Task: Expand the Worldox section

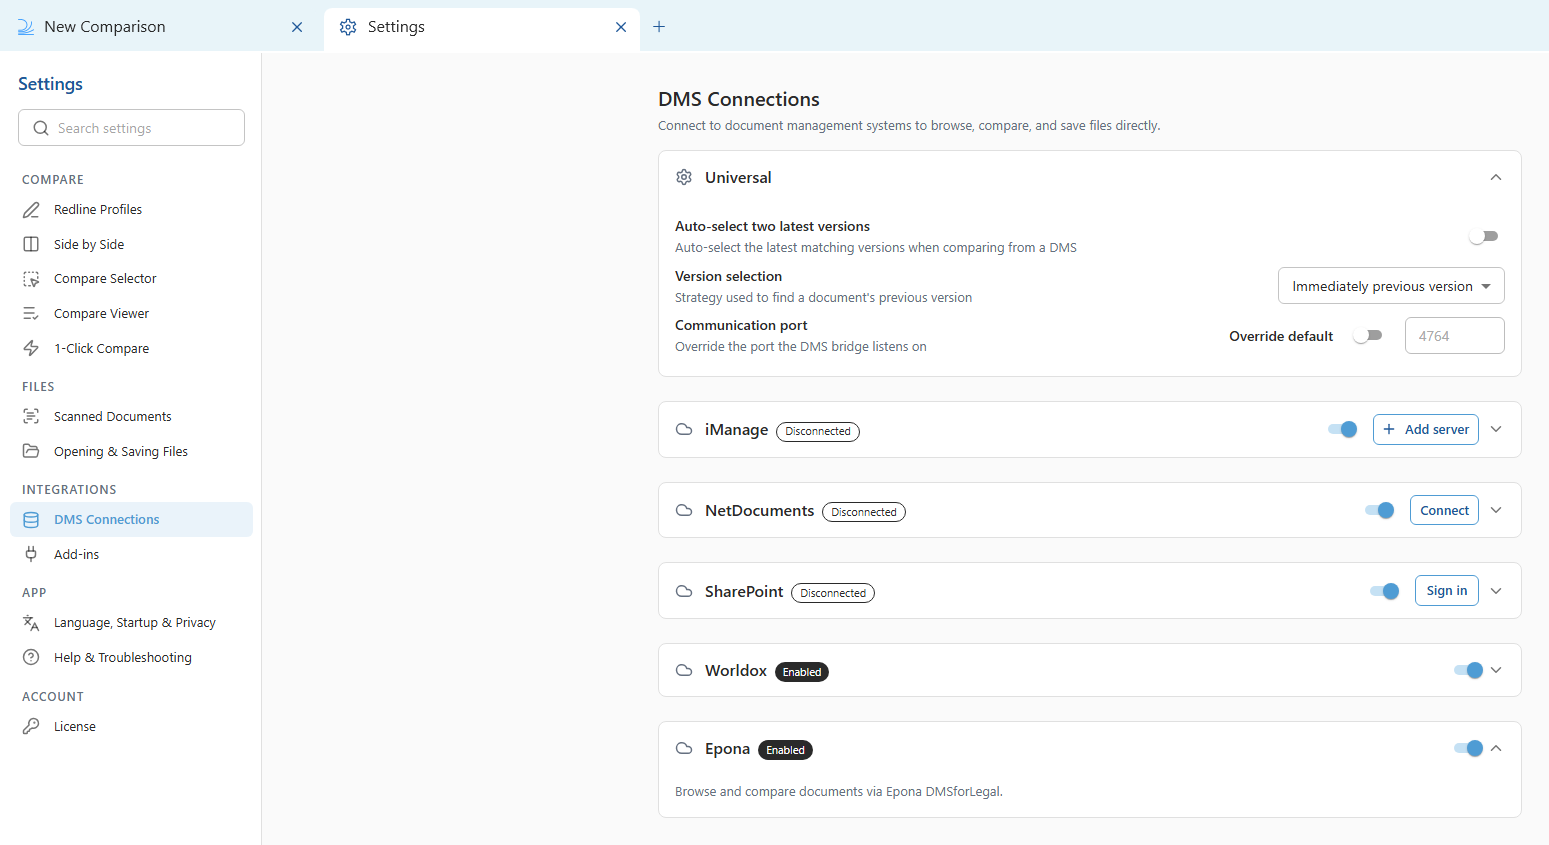Action: click(1496, 670)
